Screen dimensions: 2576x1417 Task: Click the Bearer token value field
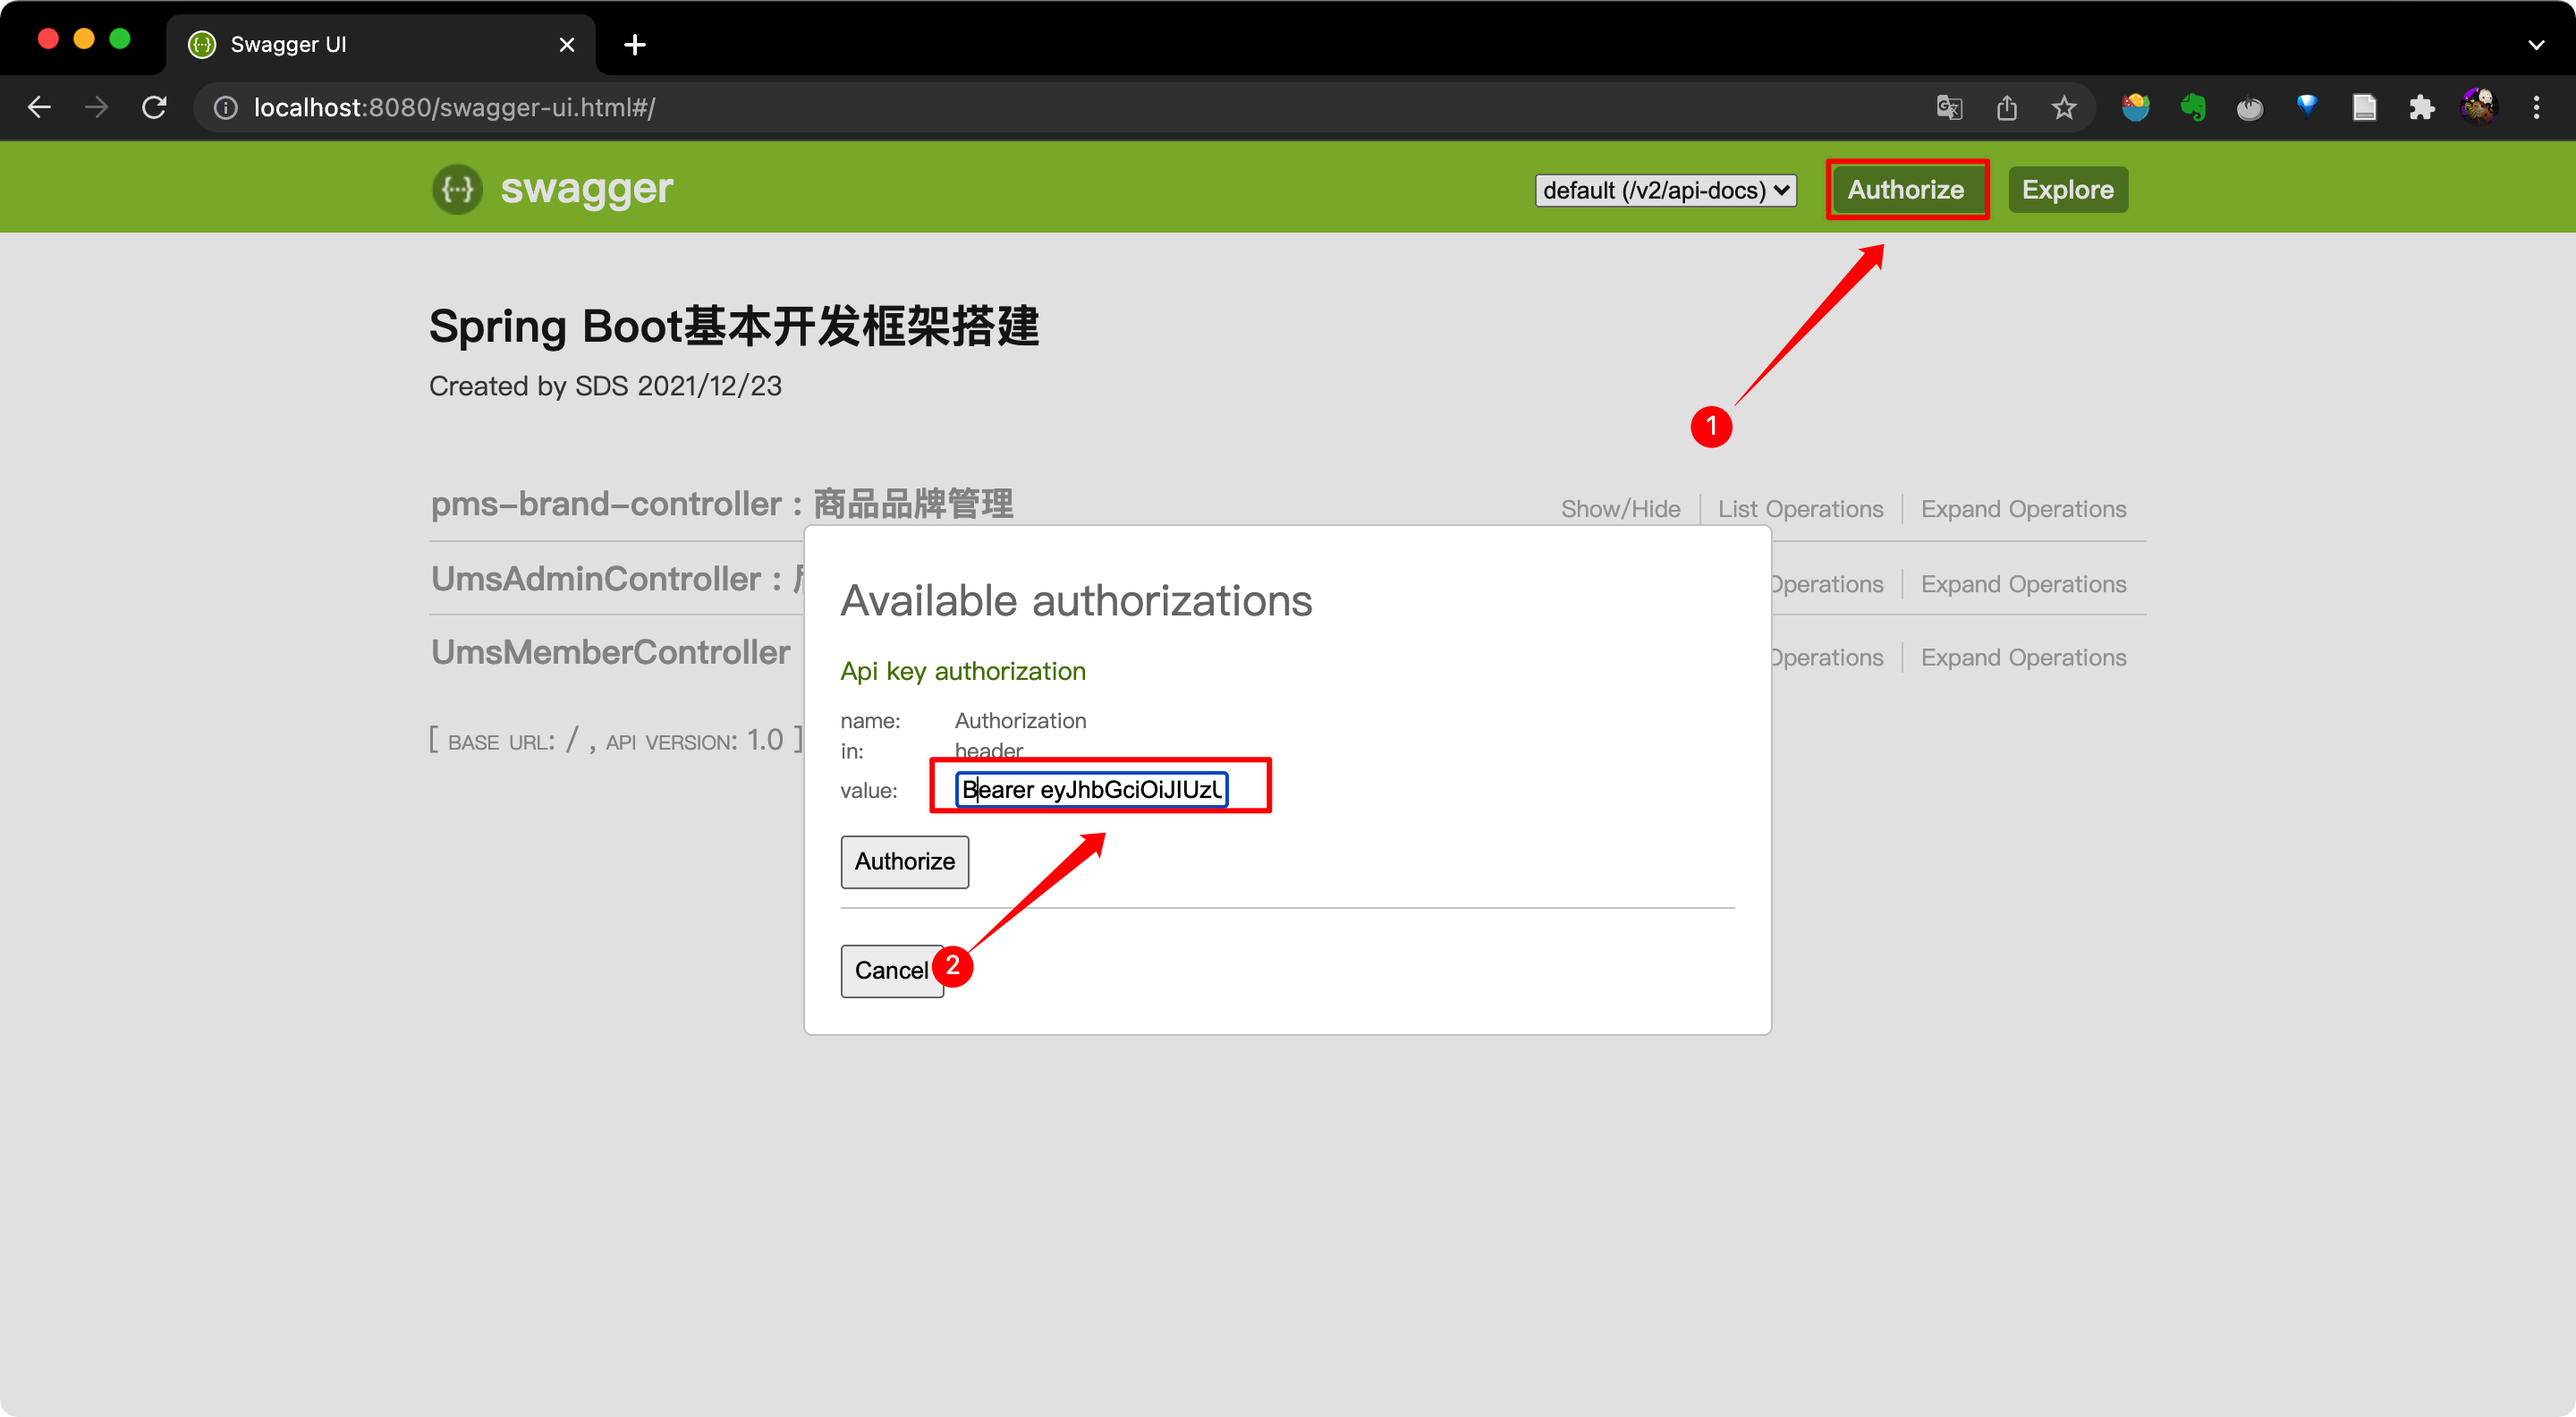(1091, 789)
